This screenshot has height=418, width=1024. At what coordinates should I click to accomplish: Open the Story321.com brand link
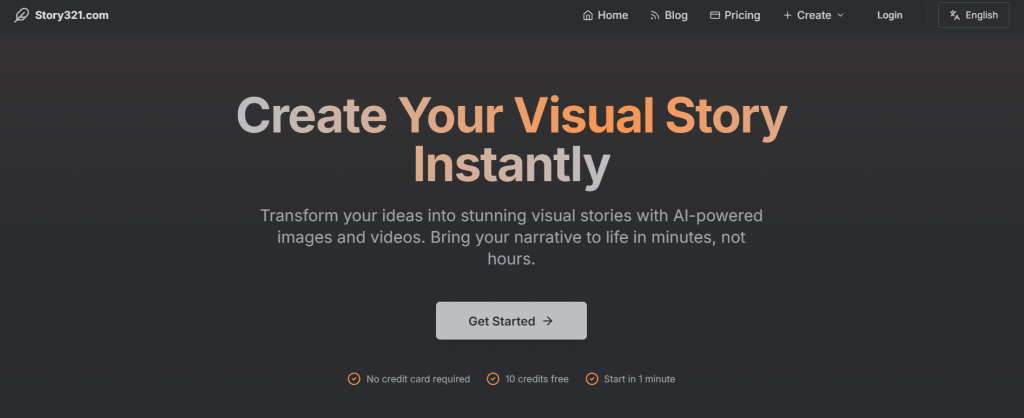[x=68, y=15]
